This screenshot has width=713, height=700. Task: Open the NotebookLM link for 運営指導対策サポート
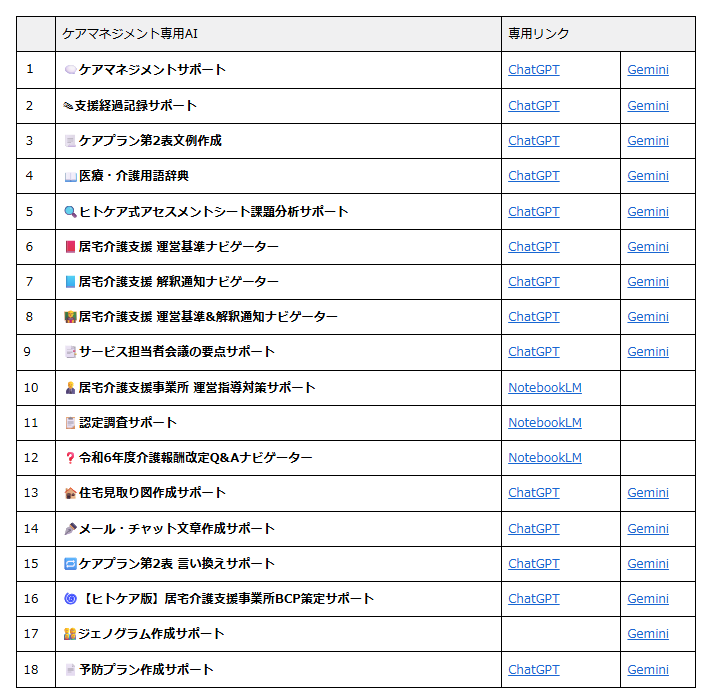[x=544, y=387]
